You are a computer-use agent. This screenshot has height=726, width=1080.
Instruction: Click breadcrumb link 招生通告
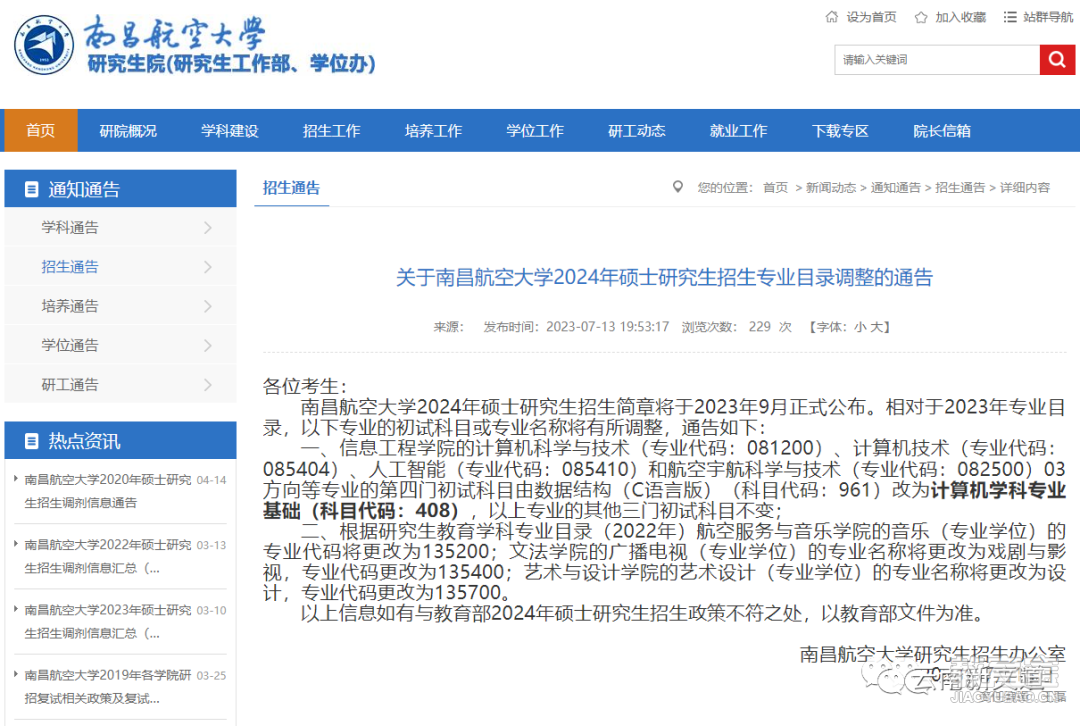[x=960, y=187]
